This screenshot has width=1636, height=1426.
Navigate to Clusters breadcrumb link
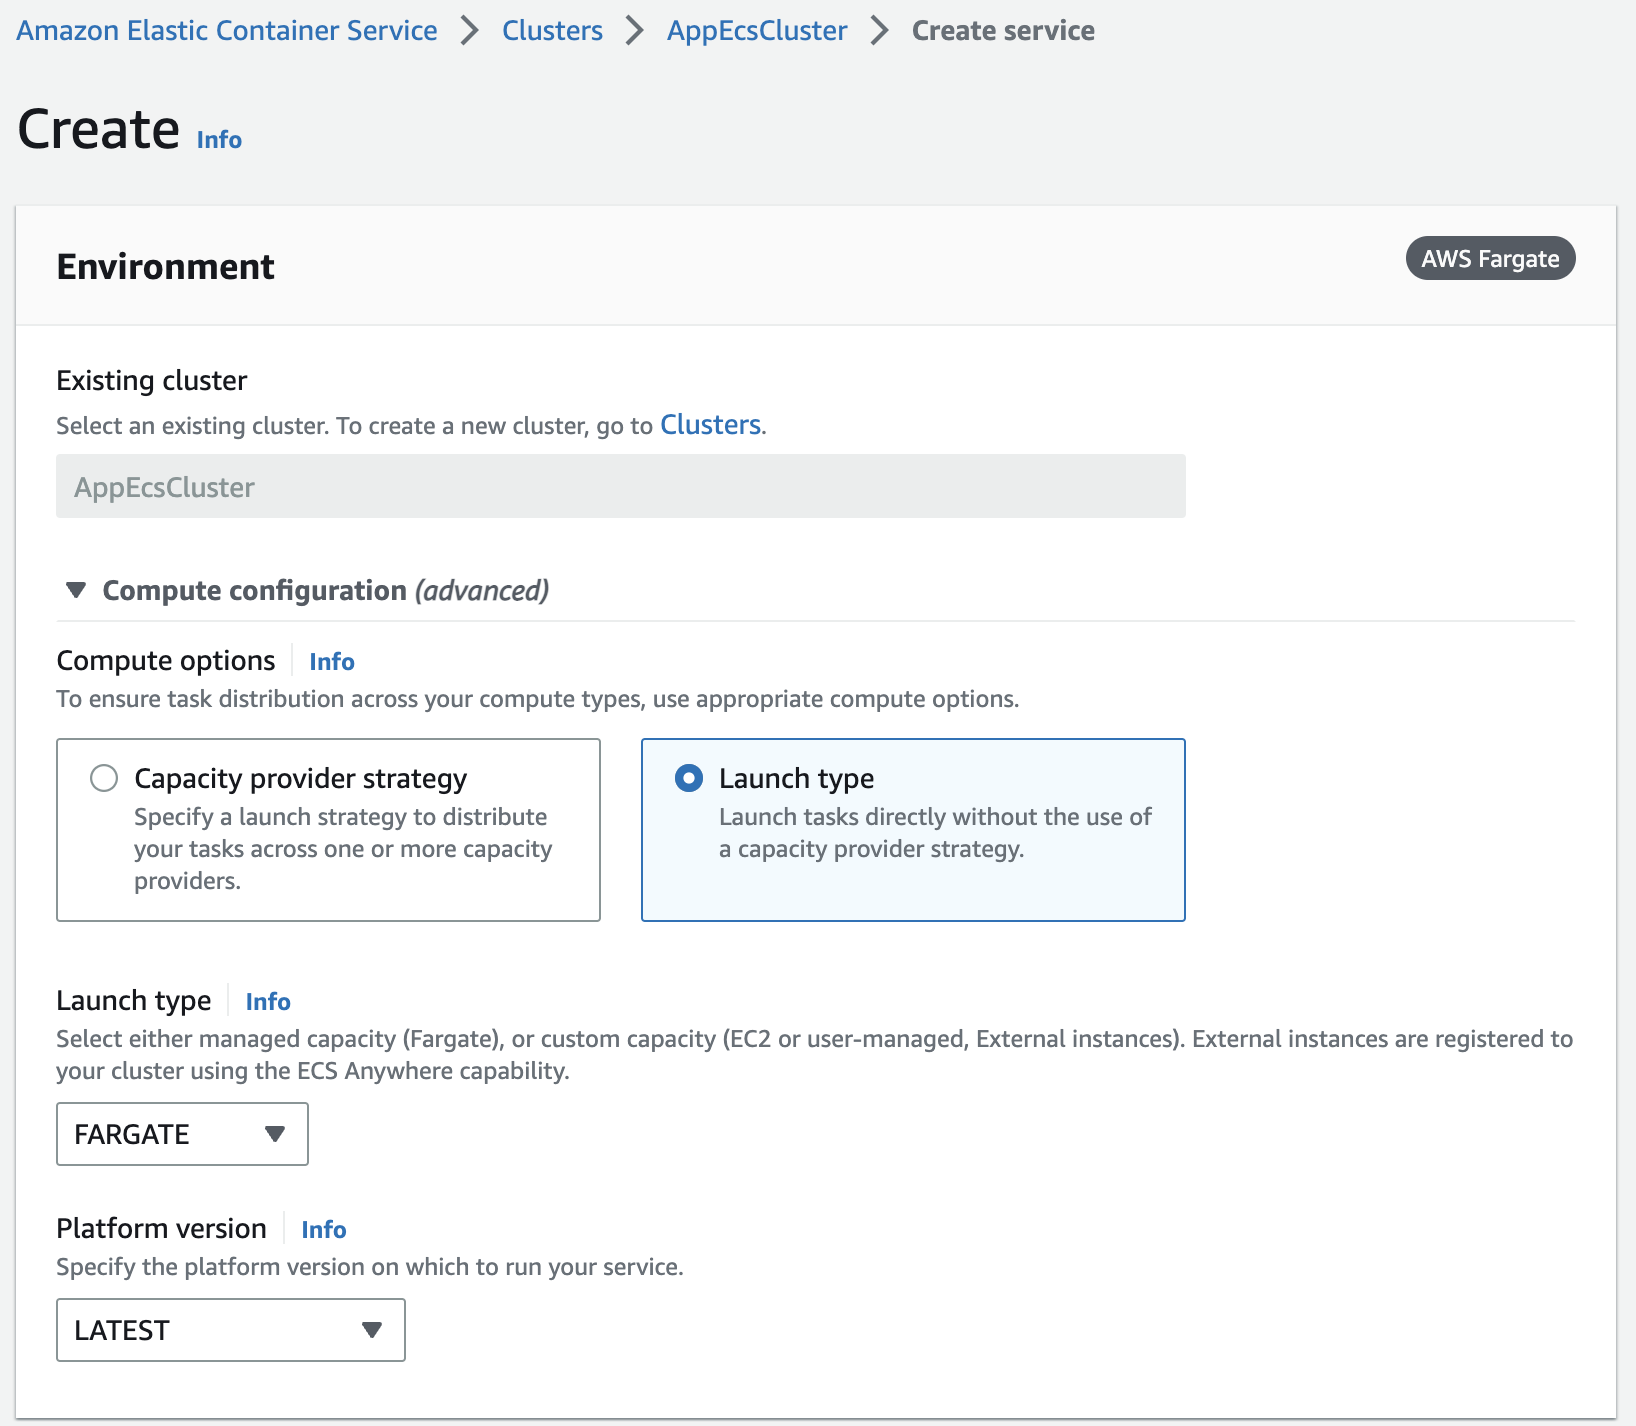(552, 31)
